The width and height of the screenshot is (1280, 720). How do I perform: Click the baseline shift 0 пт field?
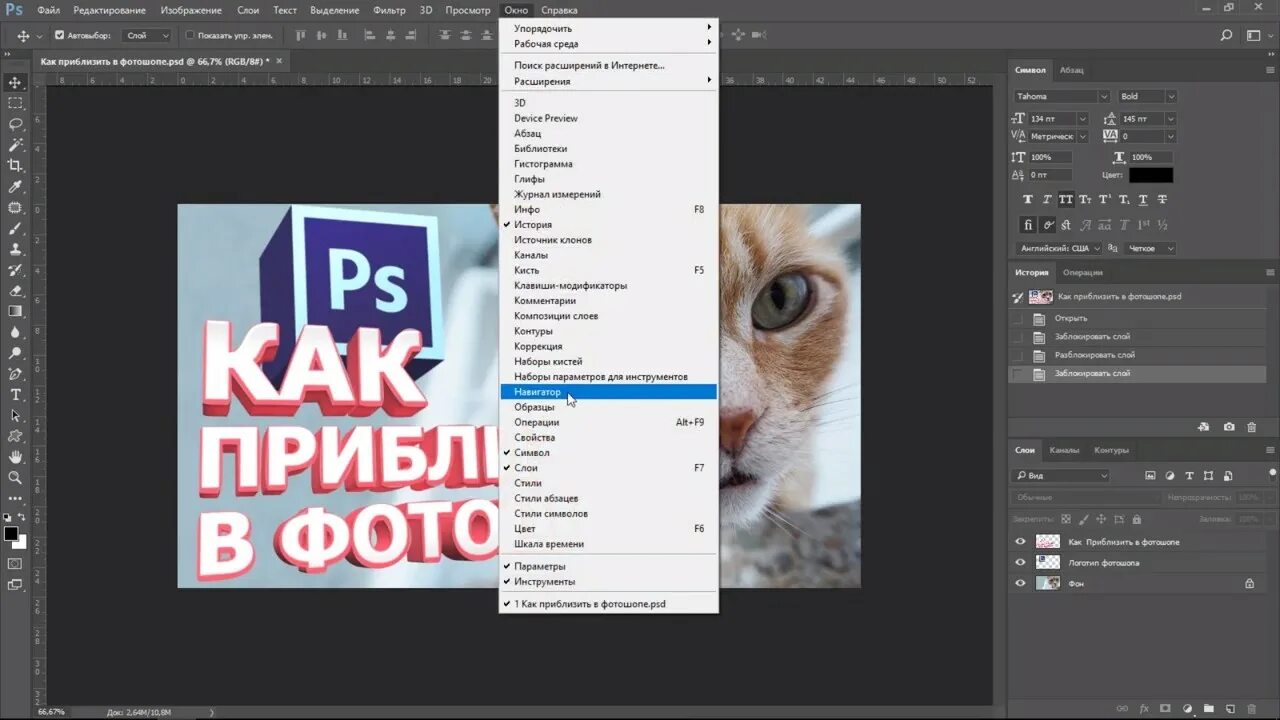pos(1050,175)
